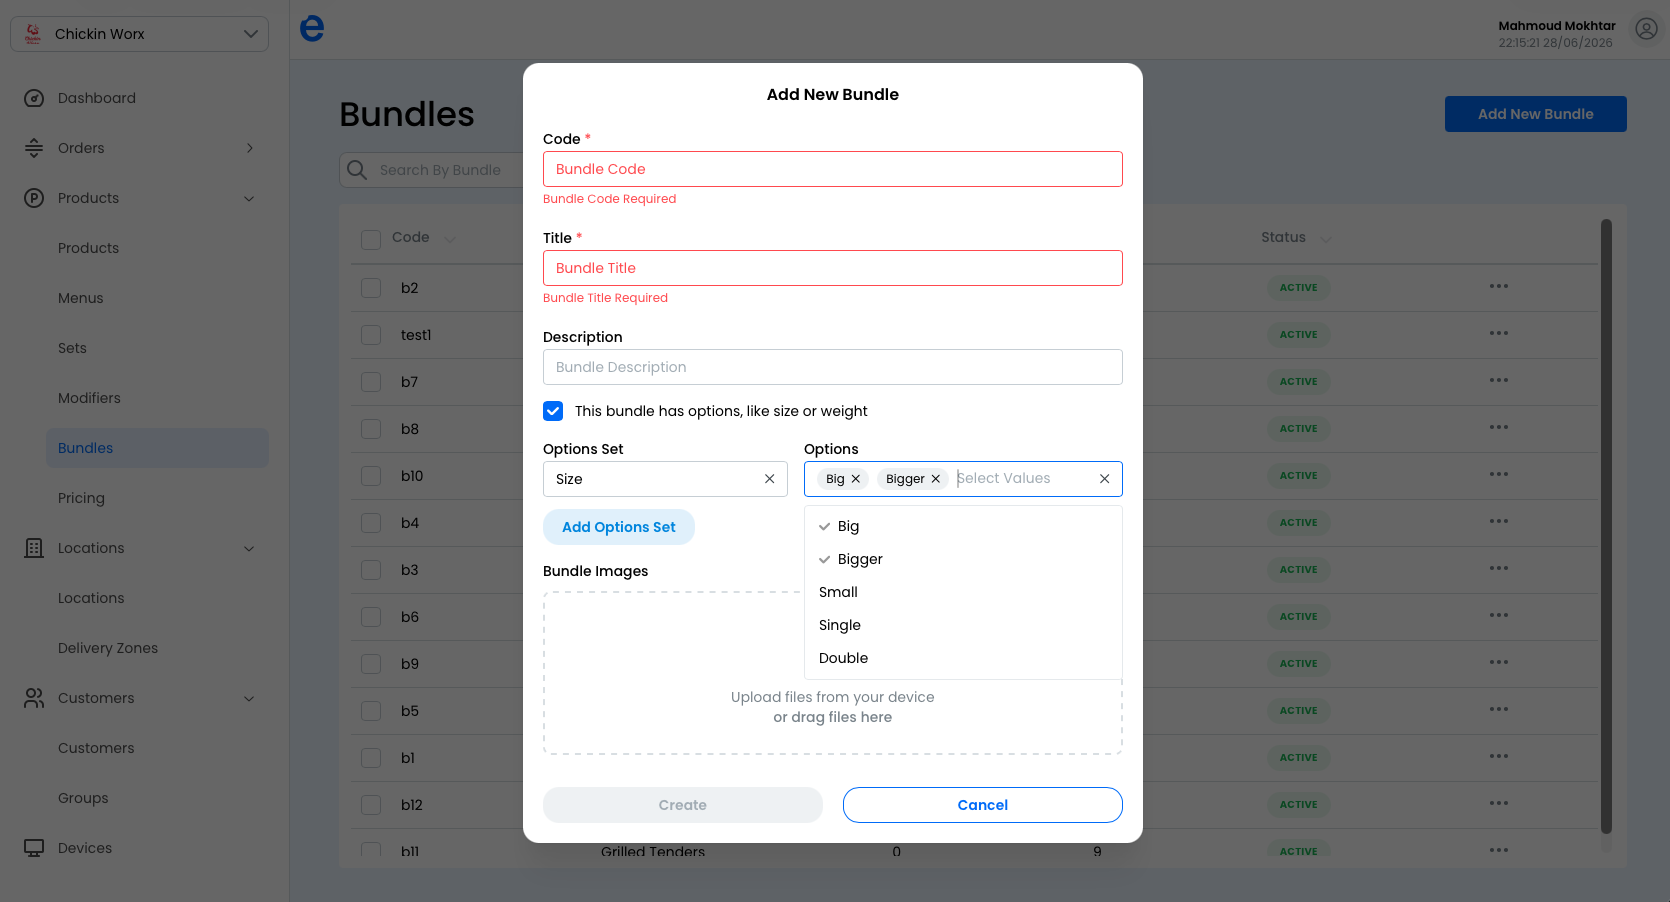1670x902 pixels.
Task: Check the checkbox for row b7
Action: click(x=371, y=382)
